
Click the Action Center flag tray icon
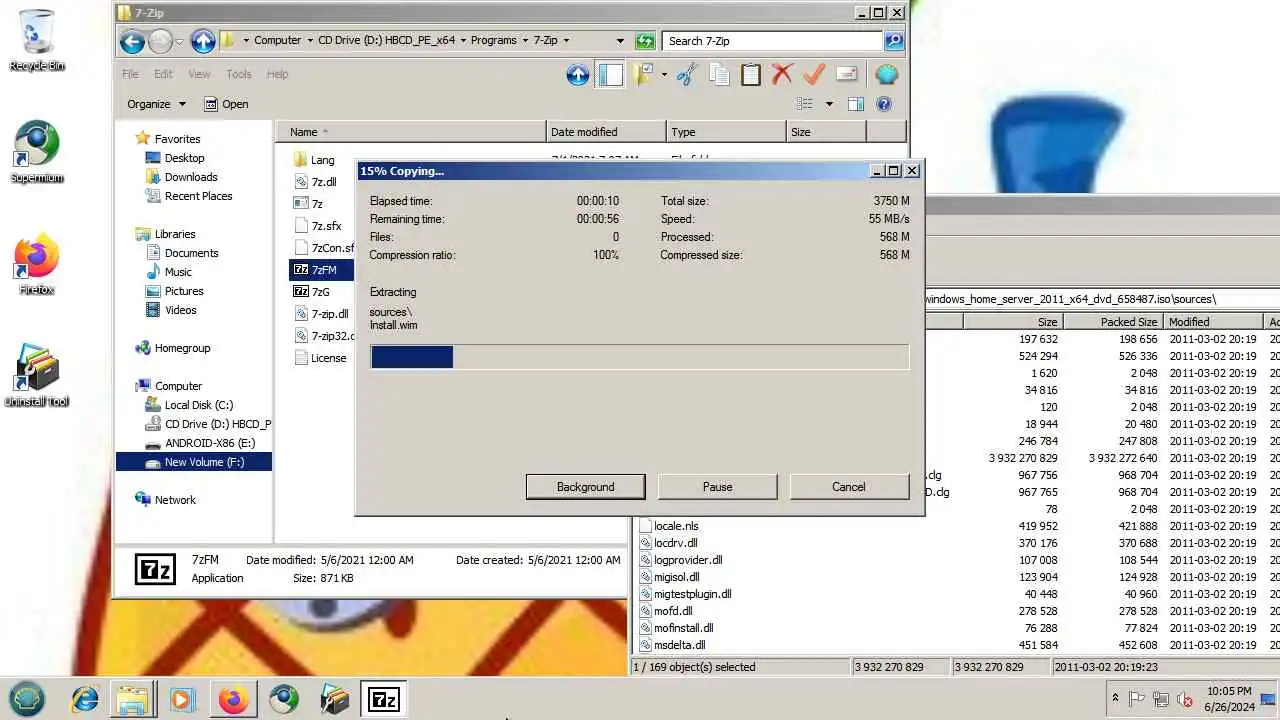pos(1137,699)
